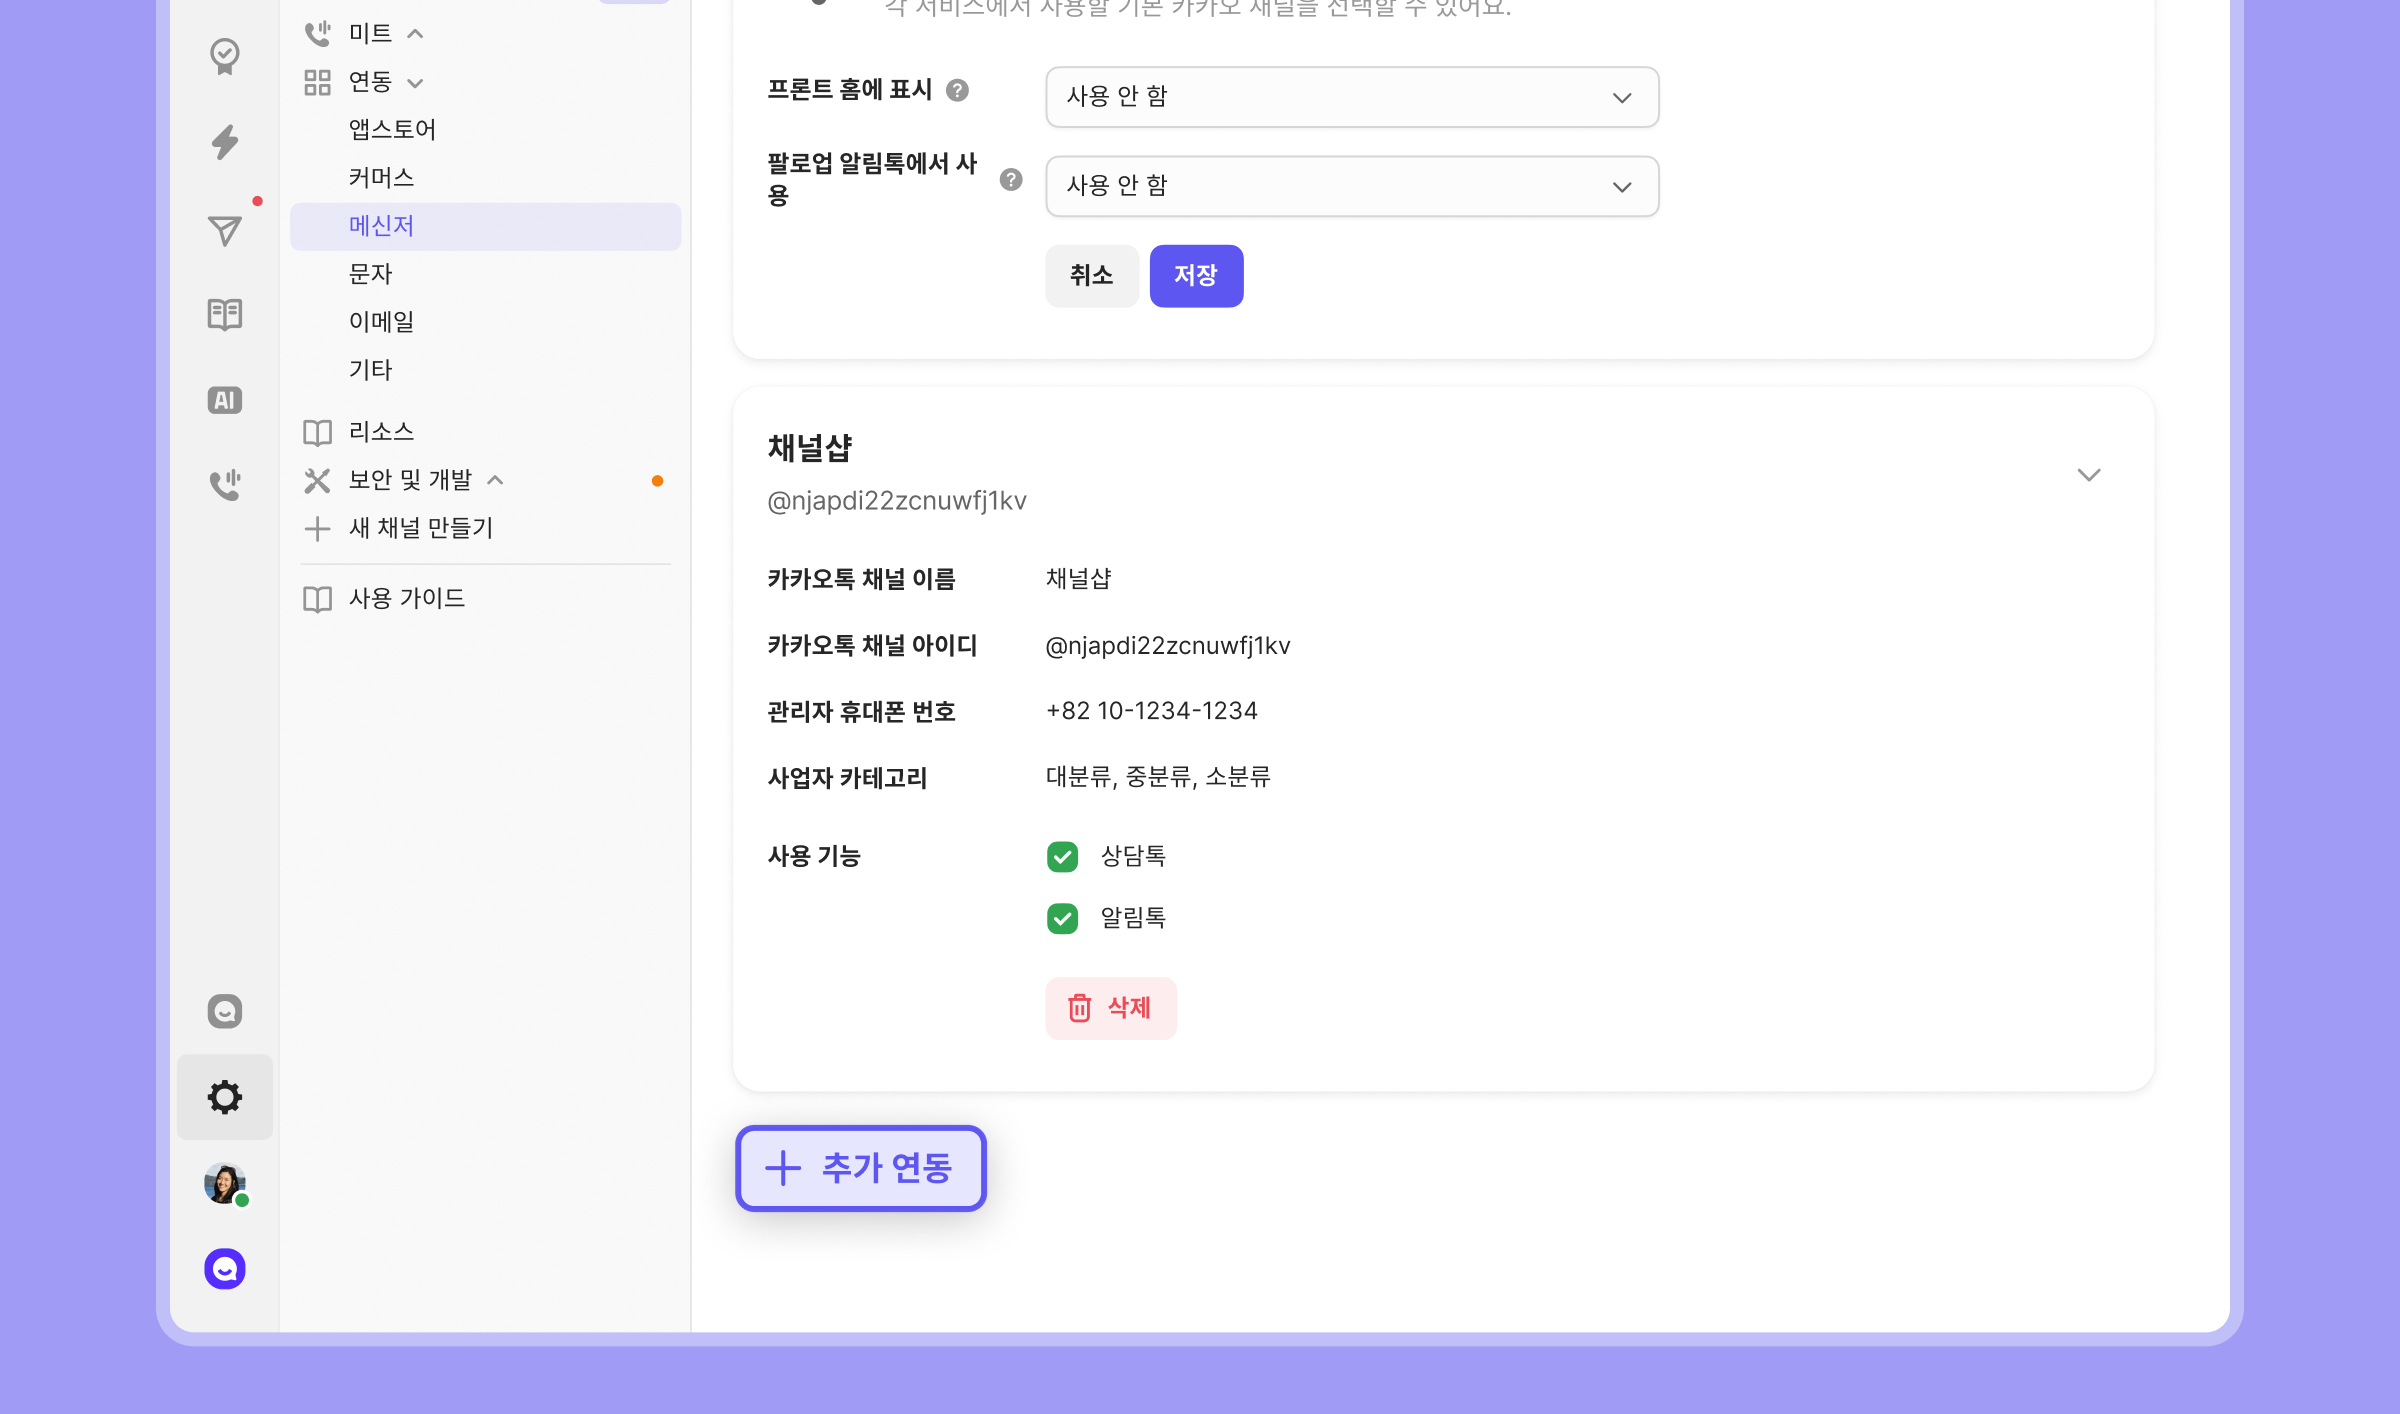Click the AI icon in sidebar
Image resolution: width=2400 pixels, height=1414 pixels.
click(225, 400)
